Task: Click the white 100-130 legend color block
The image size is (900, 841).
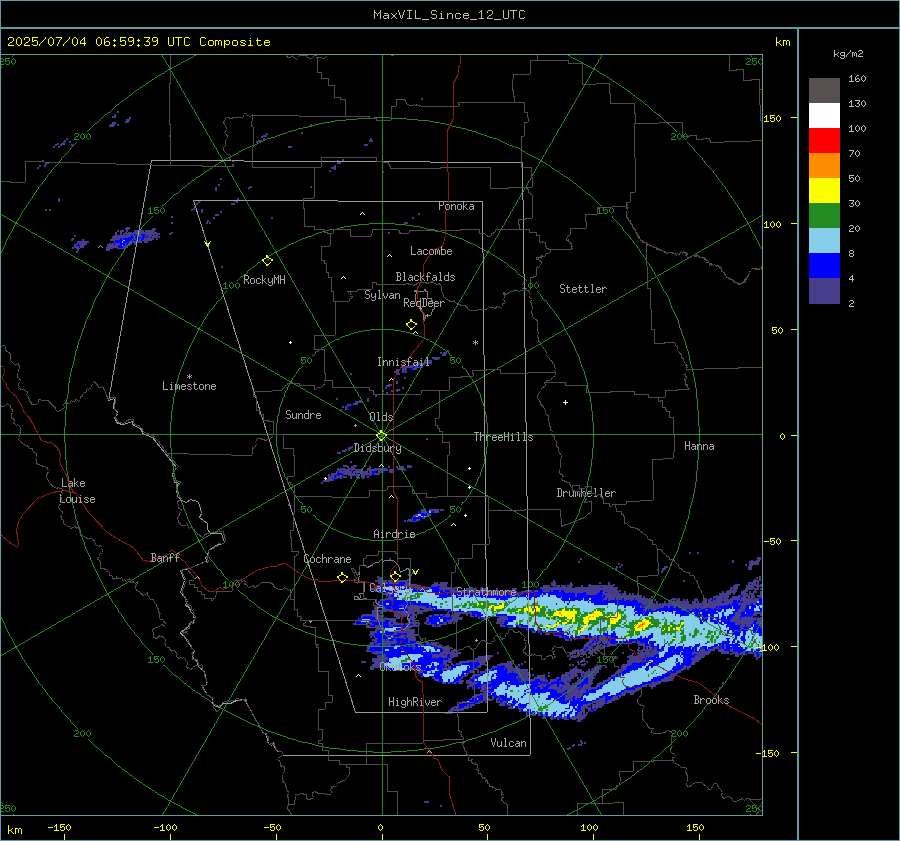Action: (x=824, y=116)
